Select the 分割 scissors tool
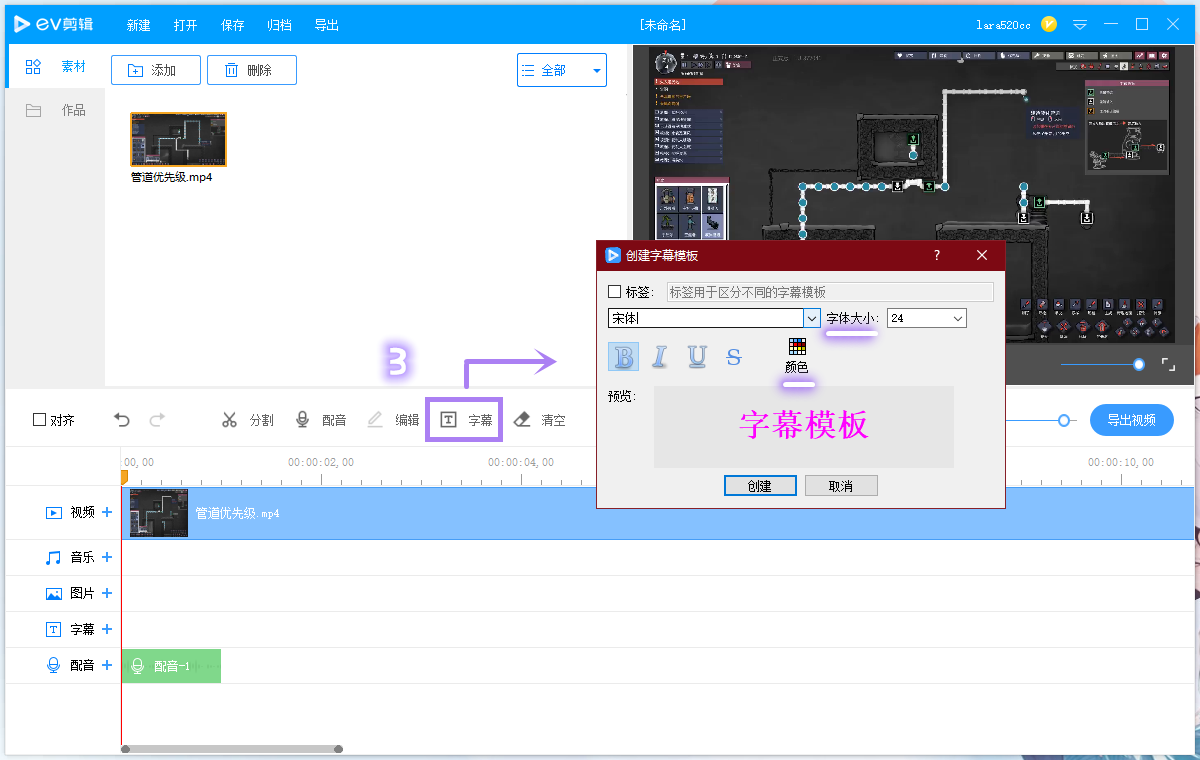Screen dimensions: 1200x760 (x=247, y=420)
